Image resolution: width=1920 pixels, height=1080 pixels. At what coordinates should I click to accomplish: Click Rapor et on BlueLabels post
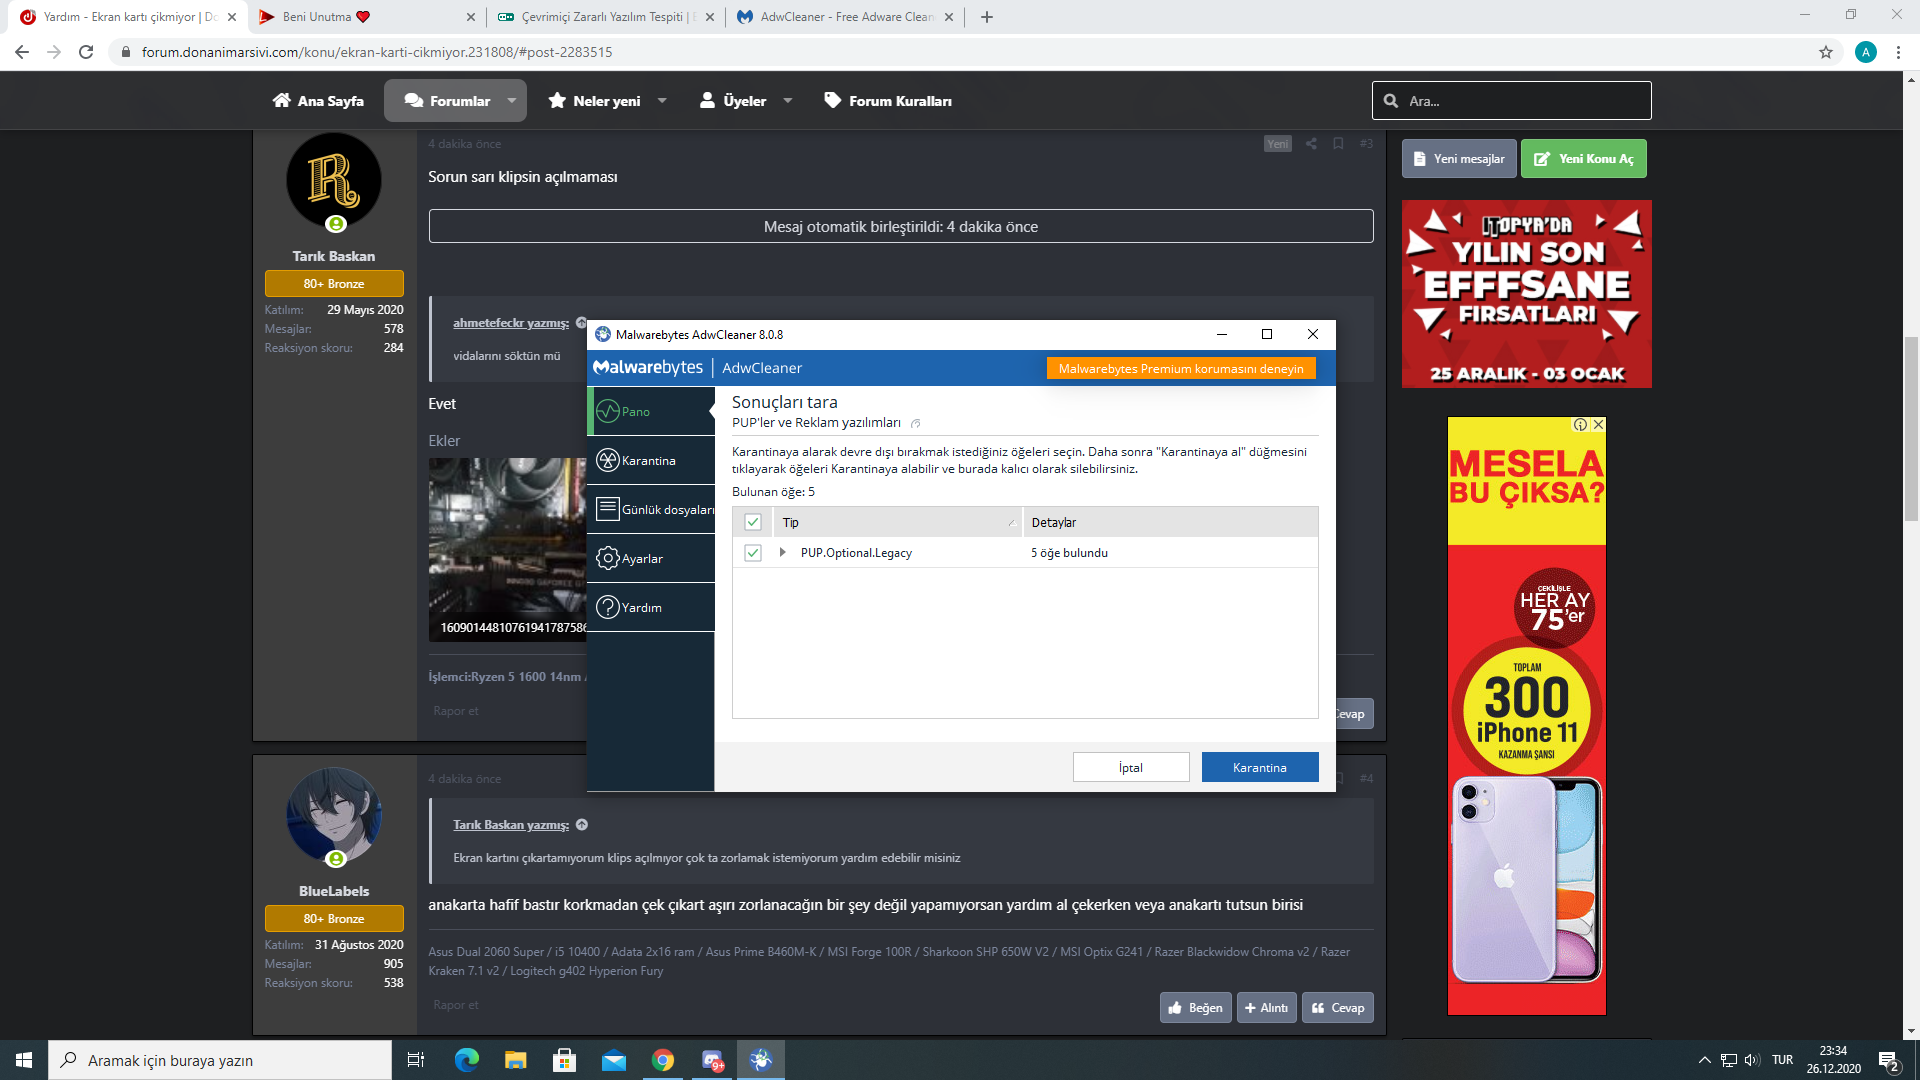pos(456,1005)
